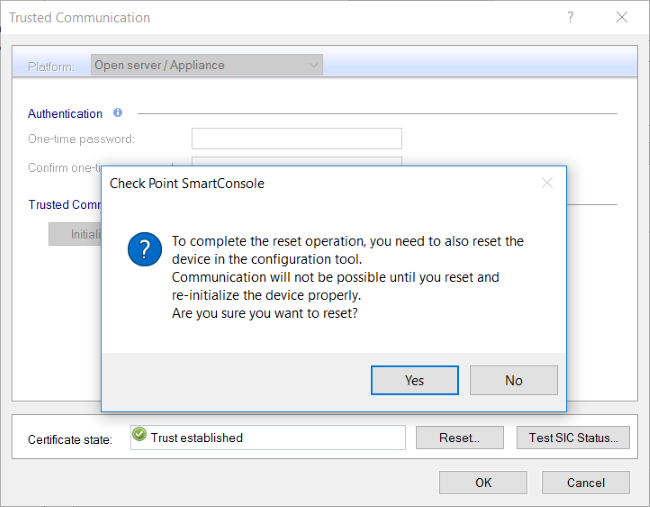
Task: Click help question mark in title bar
Action: click(x=570, y=17)
